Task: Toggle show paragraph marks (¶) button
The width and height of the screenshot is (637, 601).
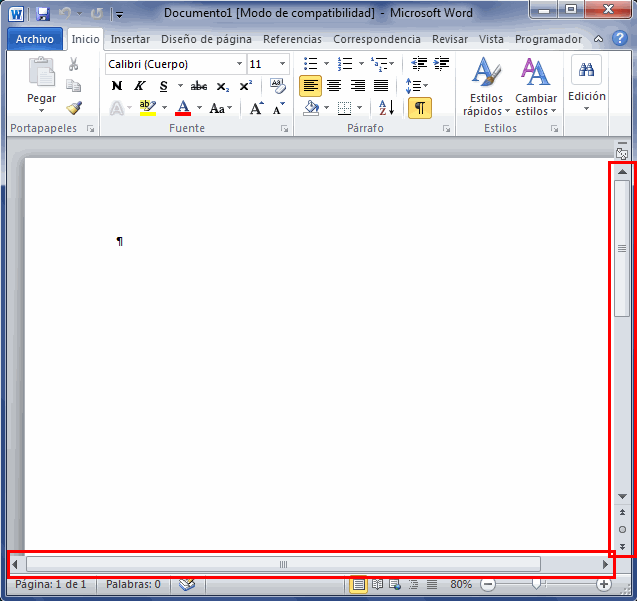Action: click(x=420, y=108)
